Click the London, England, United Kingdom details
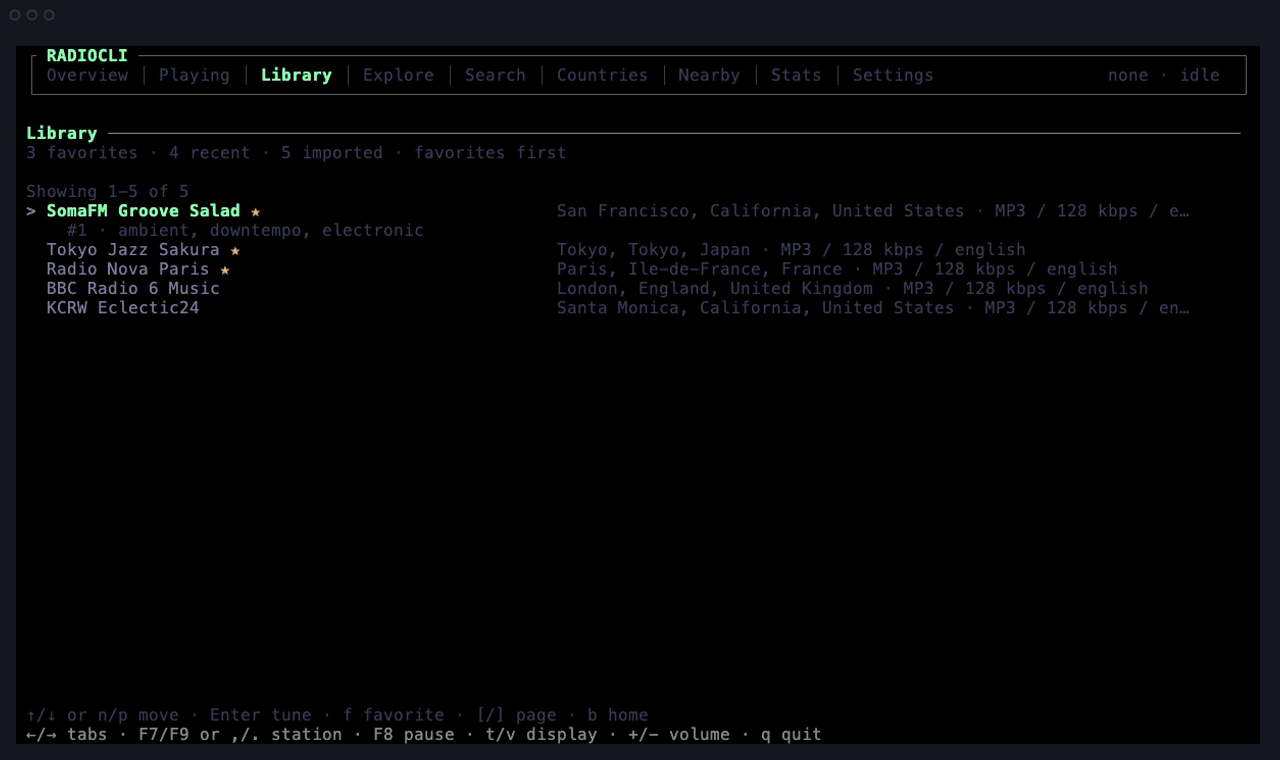Viewport: 1280px width, 760px height. [x=852, y=288]
